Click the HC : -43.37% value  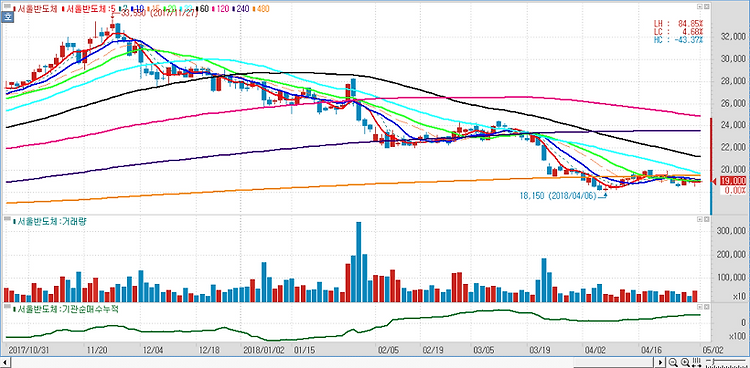678,39
